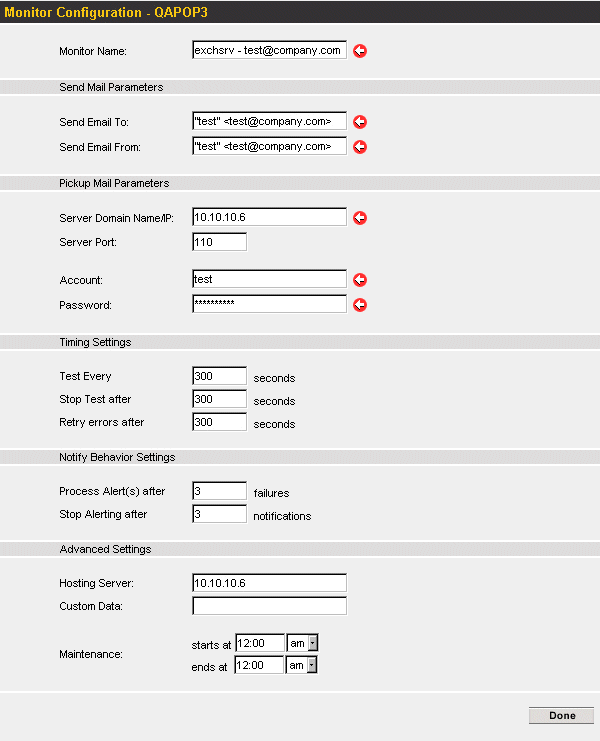Open the maintenance starts at am/pm dropdown
Viewport: 600px width, 741px height.
click(302, 643)
